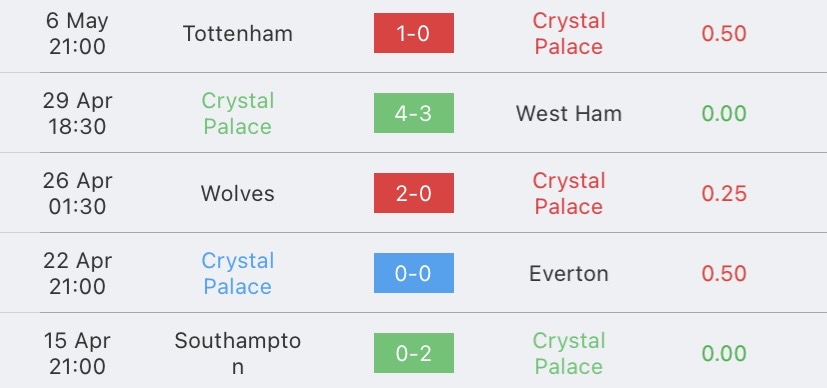Open Everton team link

tap(569, 274)
